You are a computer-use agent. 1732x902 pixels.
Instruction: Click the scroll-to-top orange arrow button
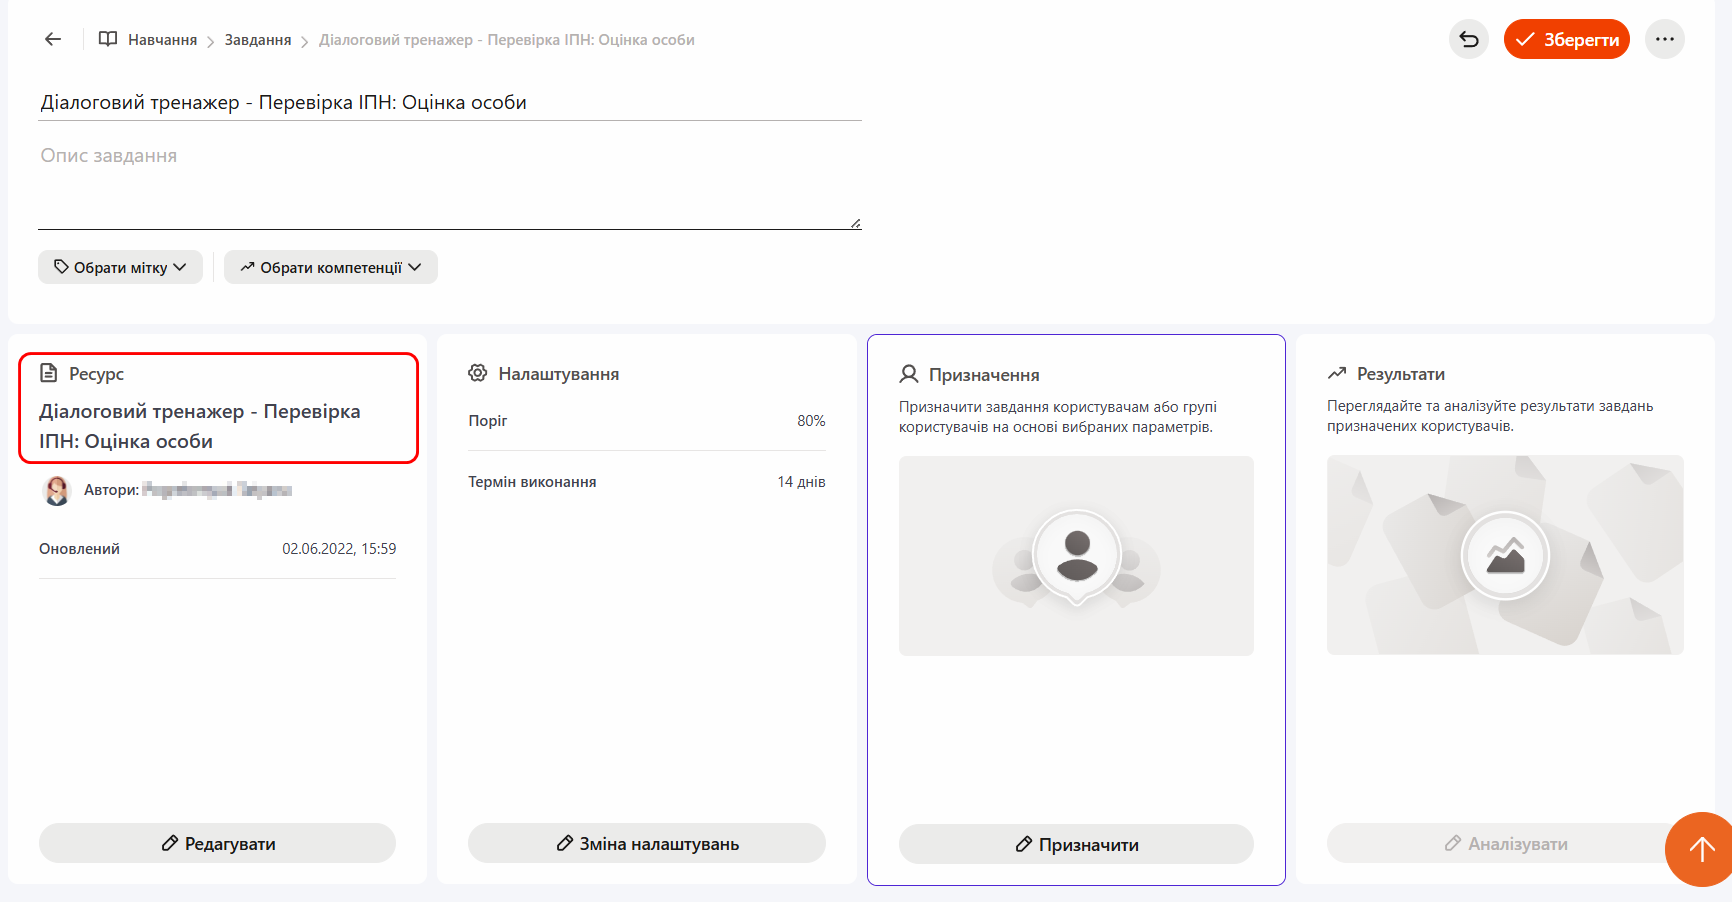pos(1701,849)
